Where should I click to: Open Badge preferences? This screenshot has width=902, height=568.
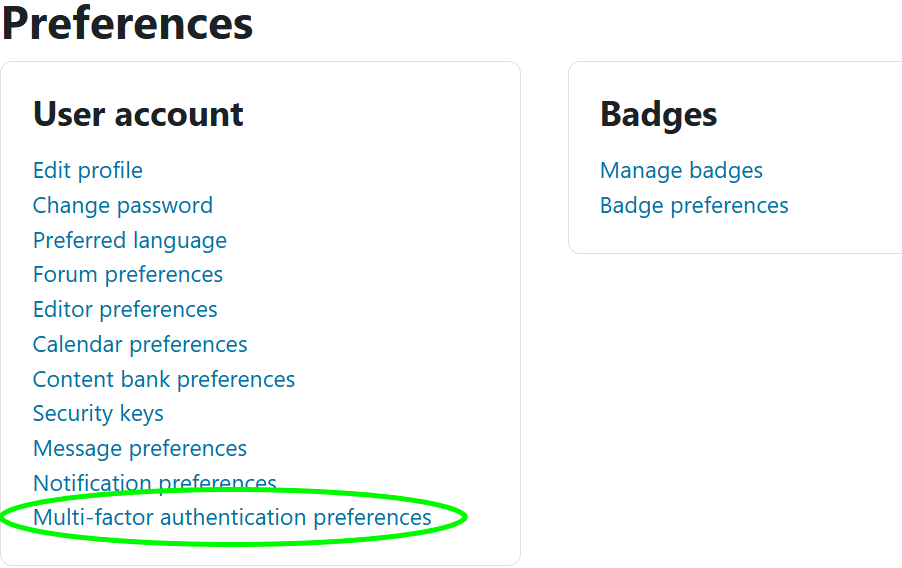[x=694, y=205]
